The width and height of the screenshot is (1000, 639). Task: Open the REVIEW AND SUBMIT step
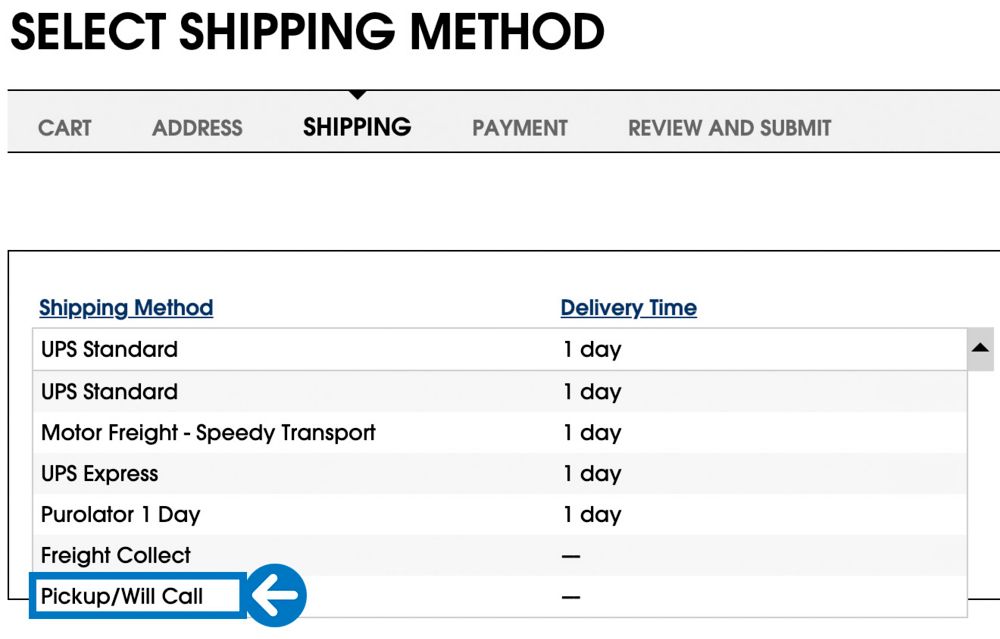729,128
